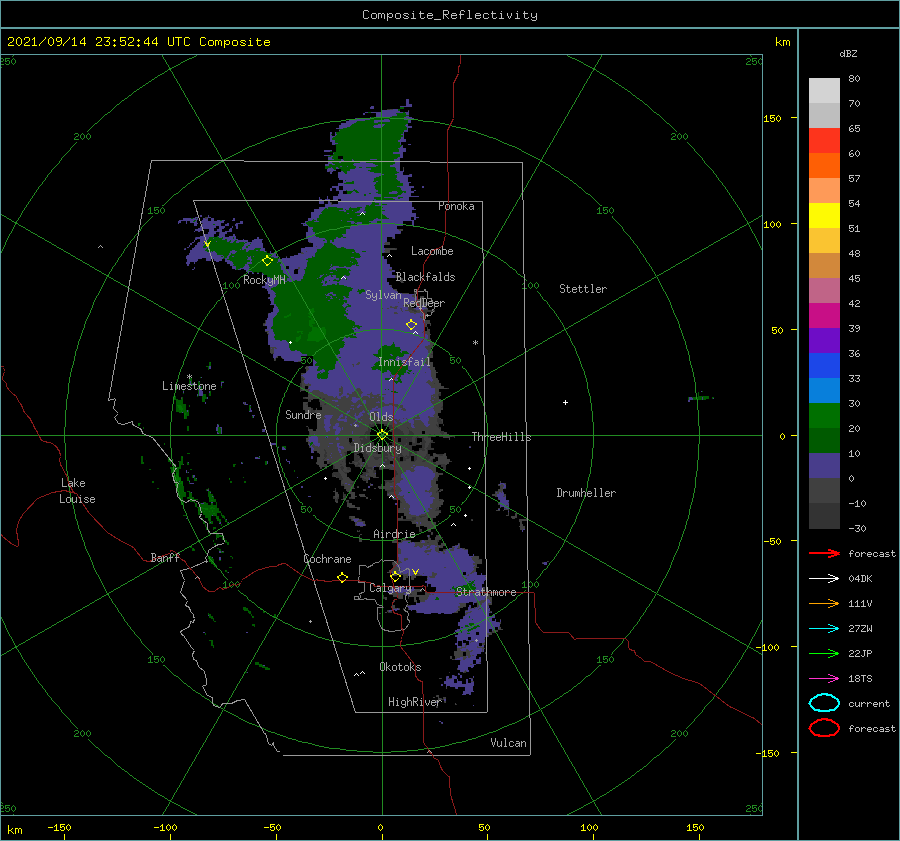The height and width of the screenshot is (841, 900).
Task: Click the 18TS legend label
Action: (860, 679)
